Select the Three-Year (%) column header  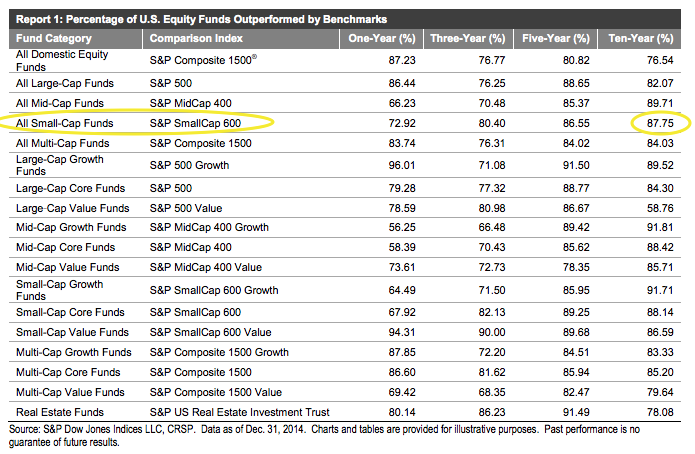(467, 38)
